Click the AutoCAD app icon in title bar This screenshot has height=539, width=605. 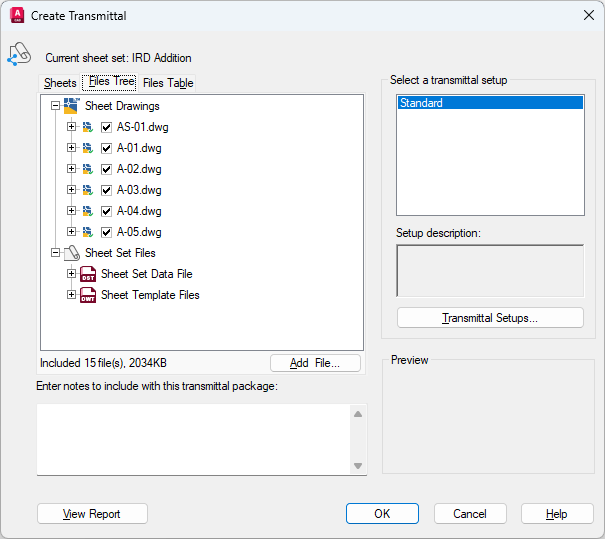pyautogui.click(x=16, y=16)
